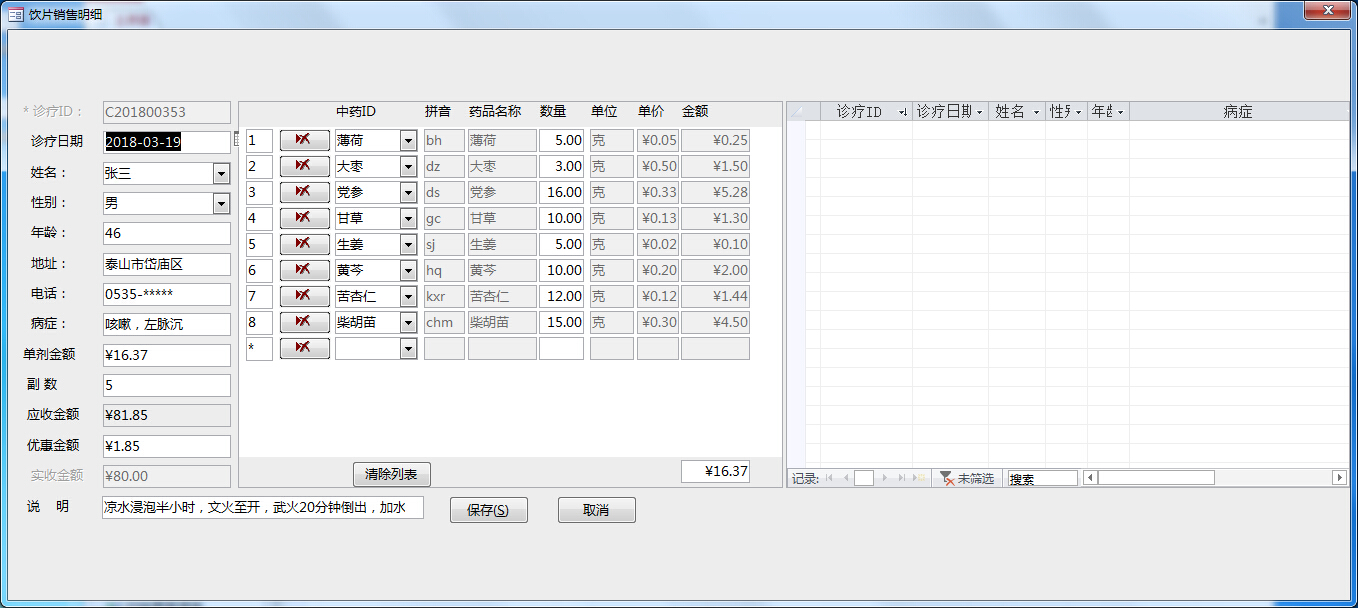Click the 地址 field 泰山市岱庙区

[166, 264]
